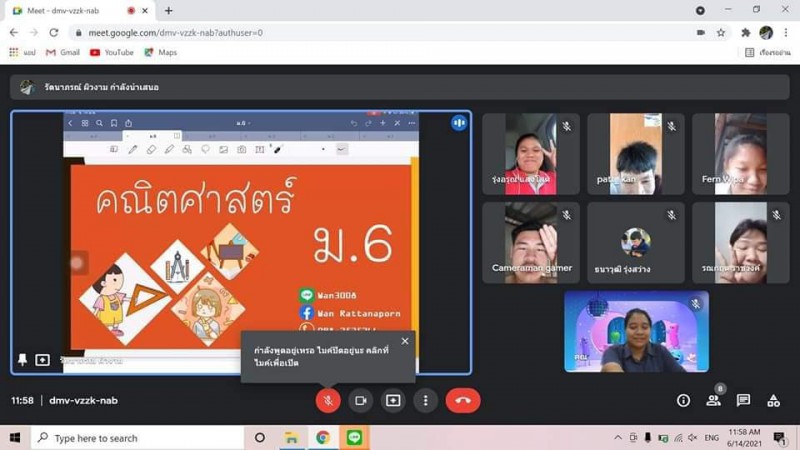Open the chat messages panel
The image size is (800, 450).
pyautogui.click(x=743, y=400)
